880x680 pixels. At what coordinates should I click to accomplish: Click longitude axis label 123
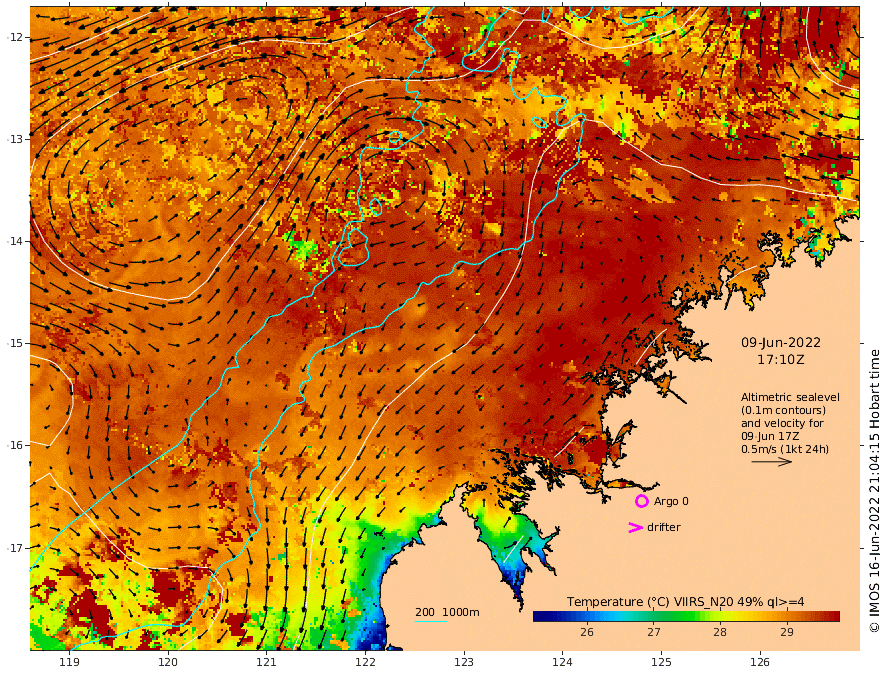pos(464,662)
